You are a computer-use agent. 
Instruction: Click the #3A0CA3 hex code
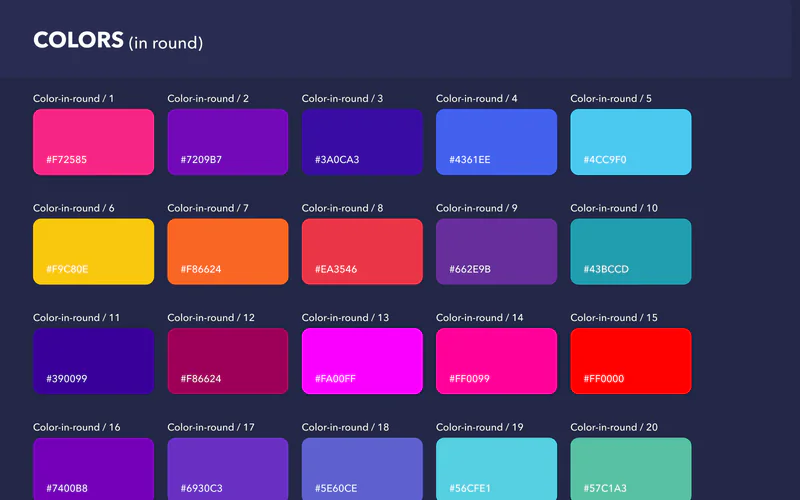(337, 160)
